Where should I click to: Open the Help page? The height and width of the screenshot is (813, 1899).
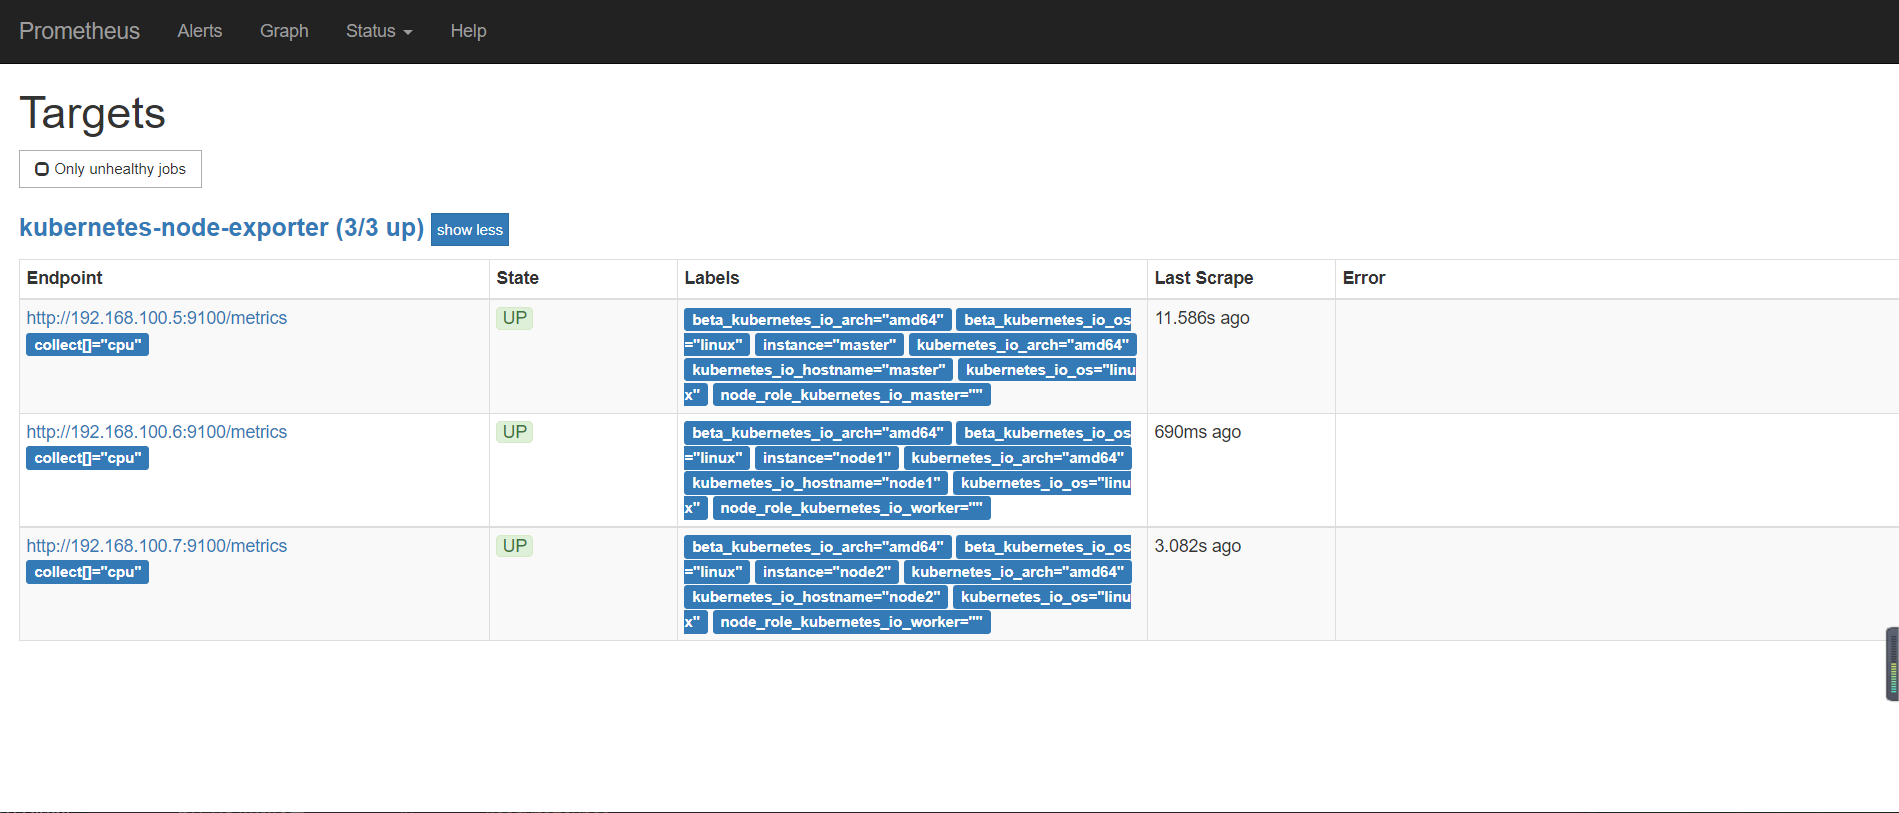pos(468,31)
